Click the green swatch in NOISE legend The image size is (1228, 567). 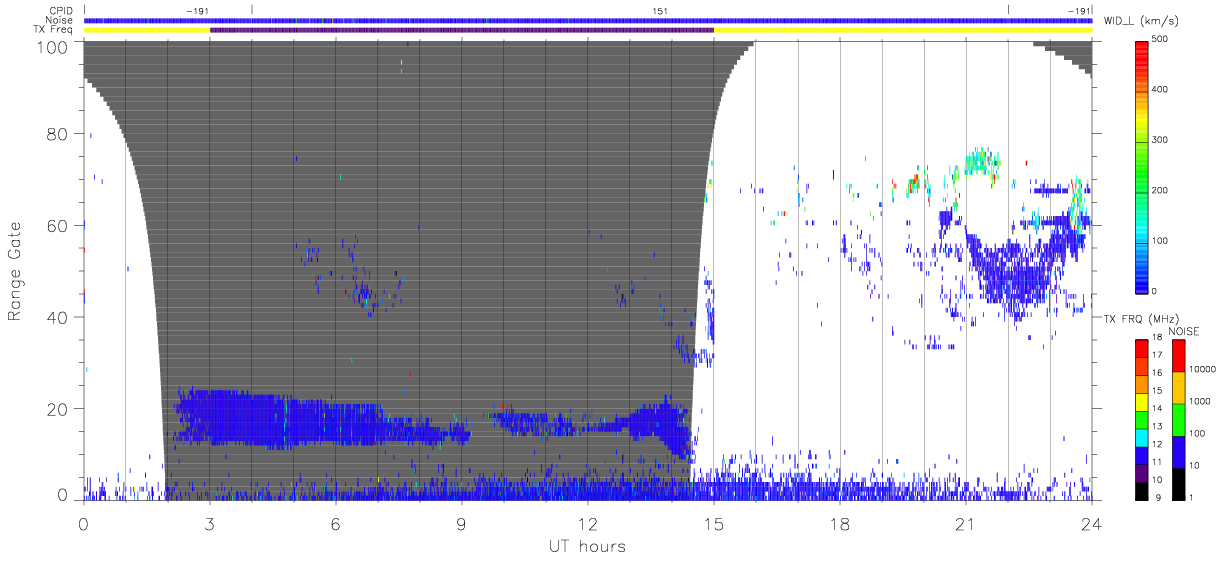coord(1178,420)
